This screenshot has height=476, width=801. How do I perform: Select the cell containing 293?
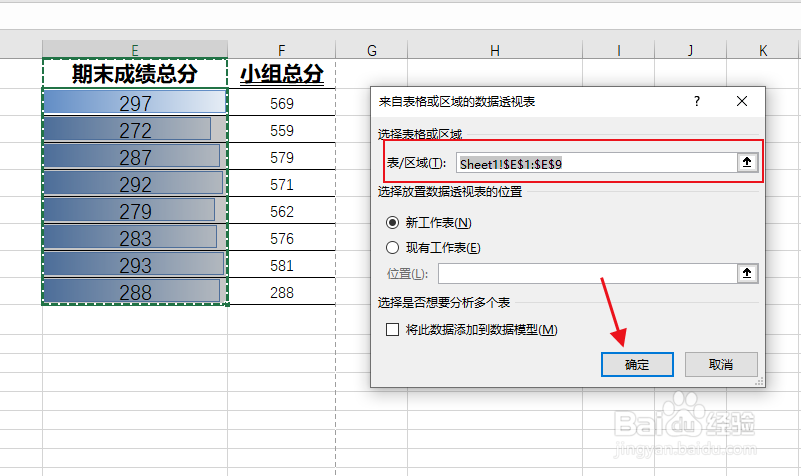coord(135,265)
